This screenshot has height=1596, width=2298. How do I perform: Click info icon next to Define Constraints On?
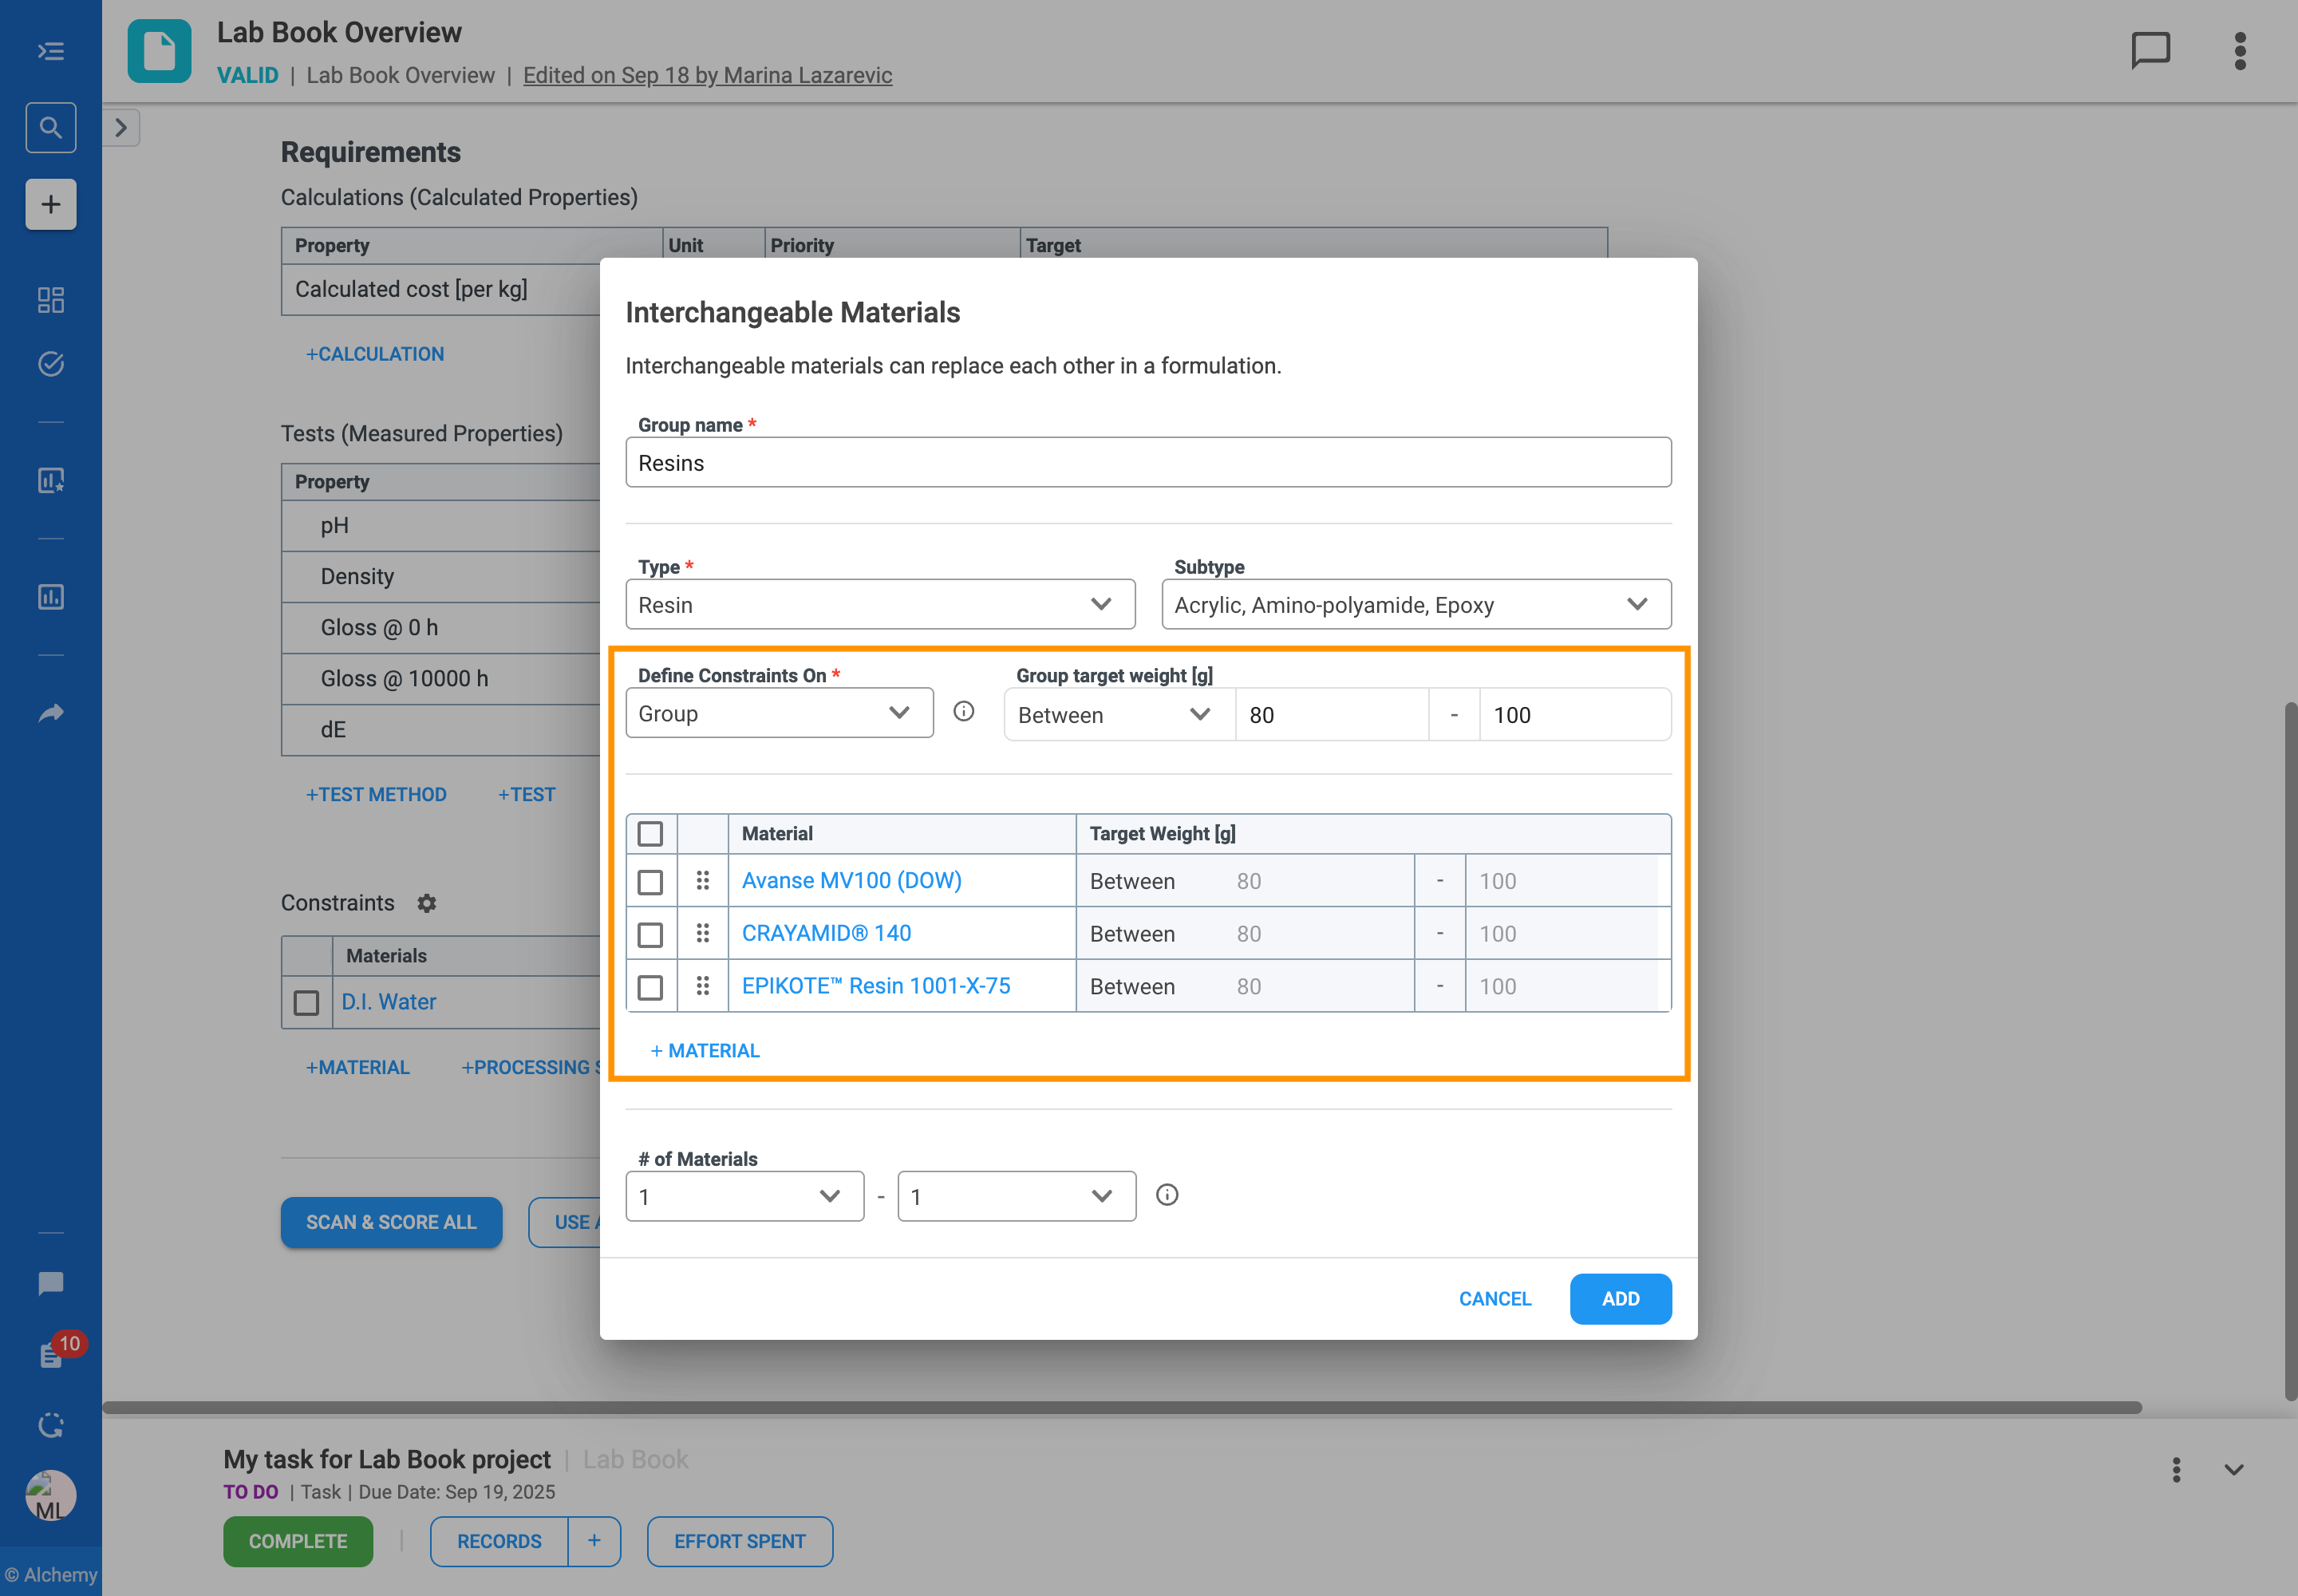[963, 711]
